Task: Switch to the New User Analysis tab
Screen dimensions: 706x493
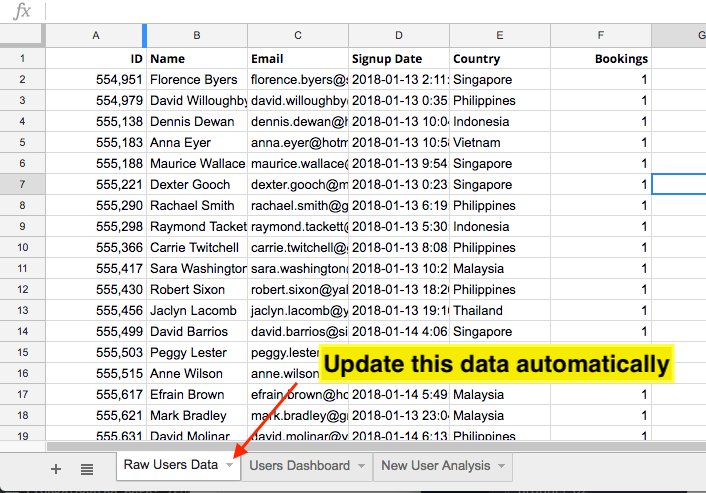Action: coord(435,465)
